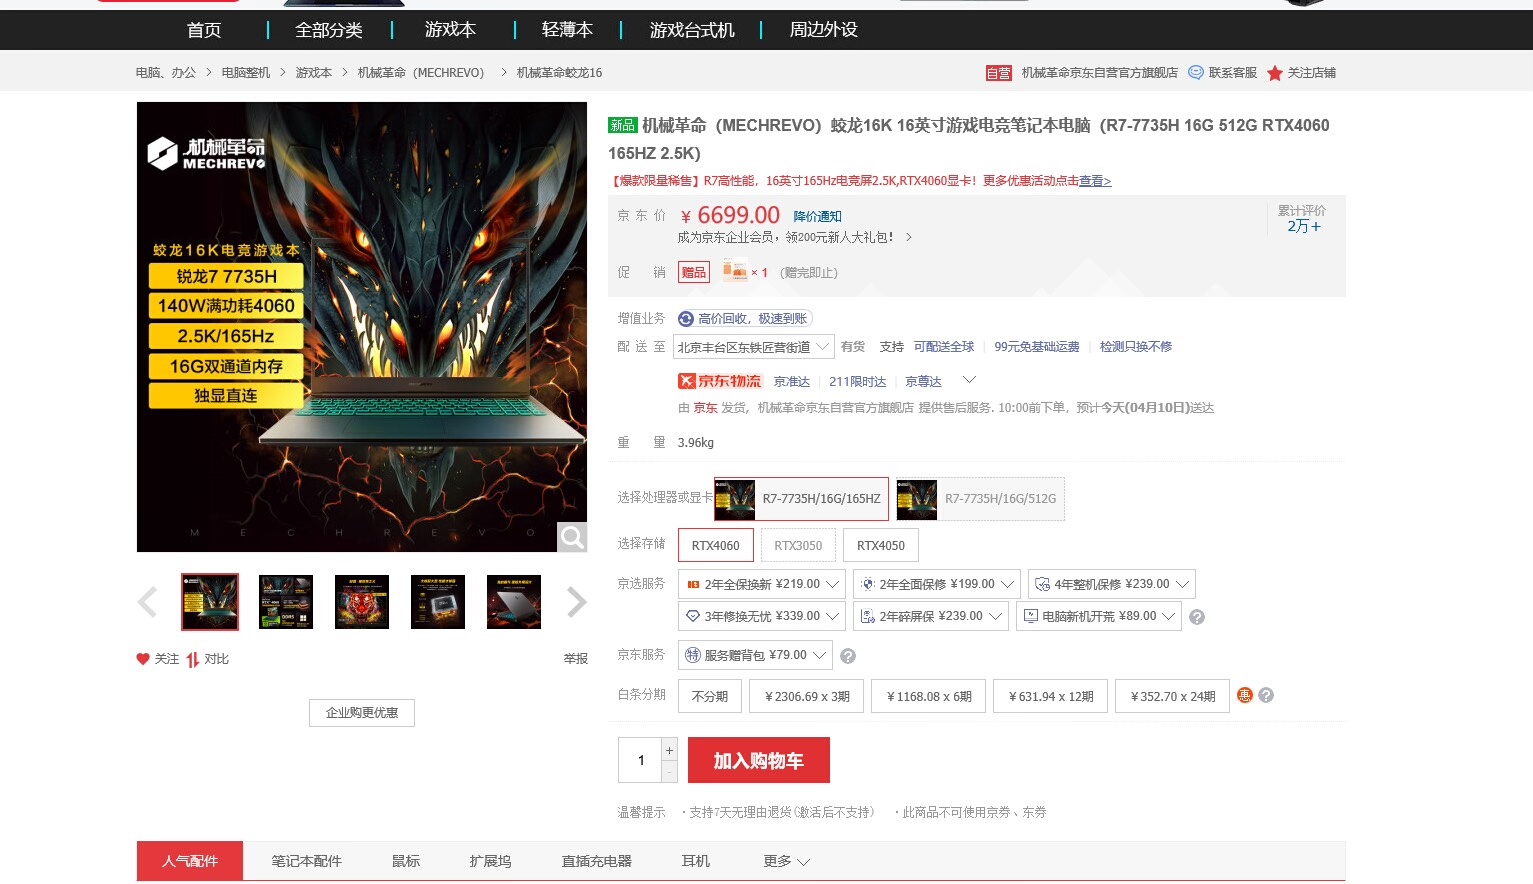
Task: Click the 自营 badge in the breadcrumb bar
Action: coord(998,73)
